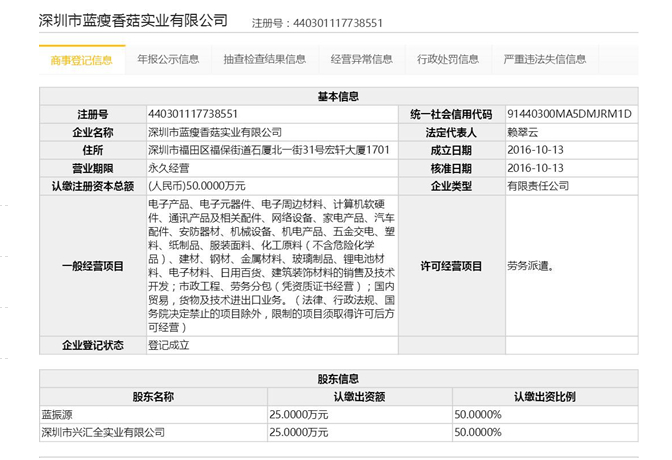
Task: Open the 行政处罚信息 tab
Action: pos(448,60)
